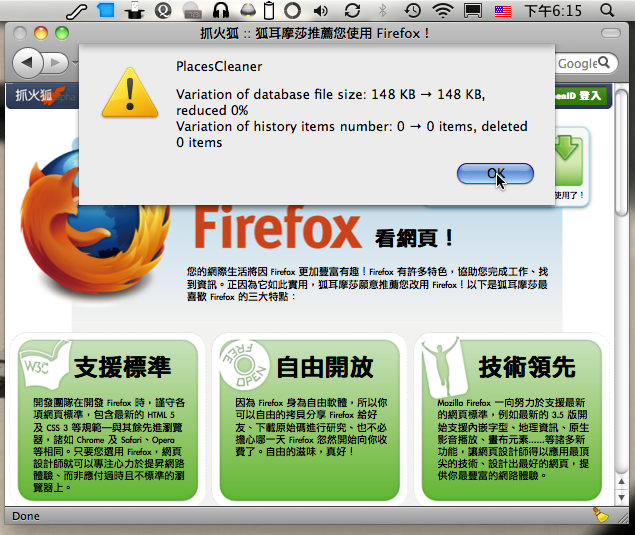Click the page scrollbar down arrow
This screenshot has width=635, height=535.
621,497
